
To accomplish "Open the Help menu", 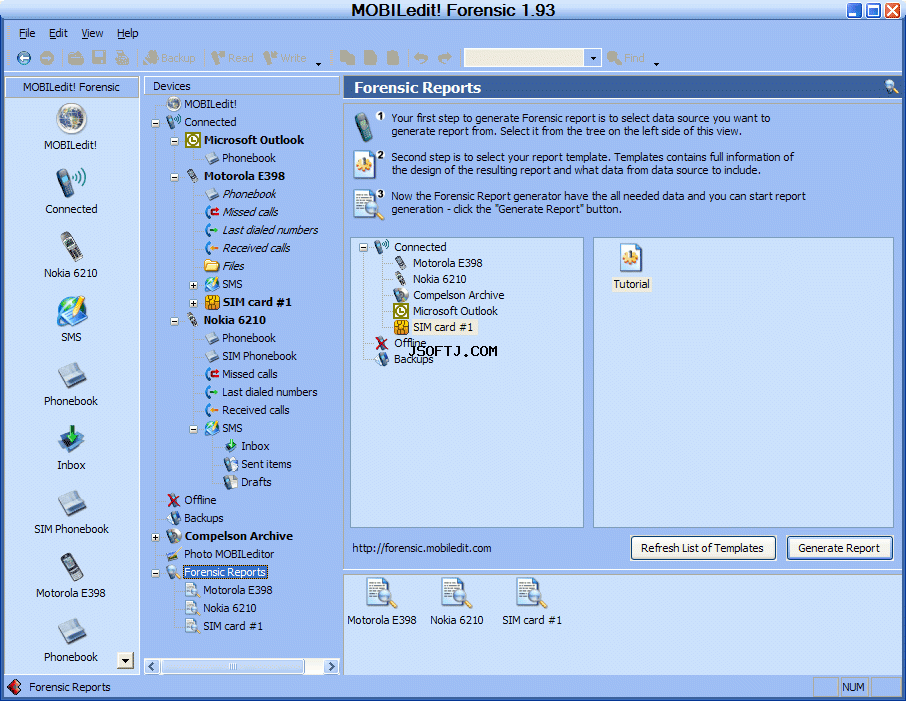I will pyautogui.click(x=128, y=33).
